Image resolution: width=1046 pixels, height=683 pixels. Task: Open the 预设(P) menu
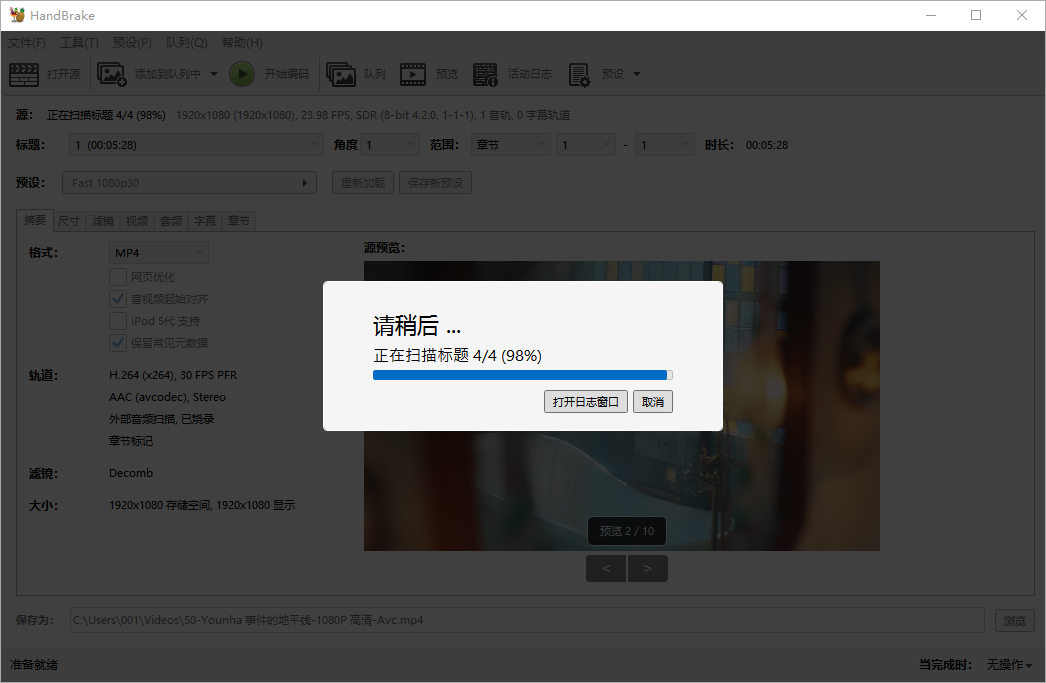(x=132, y=43)
